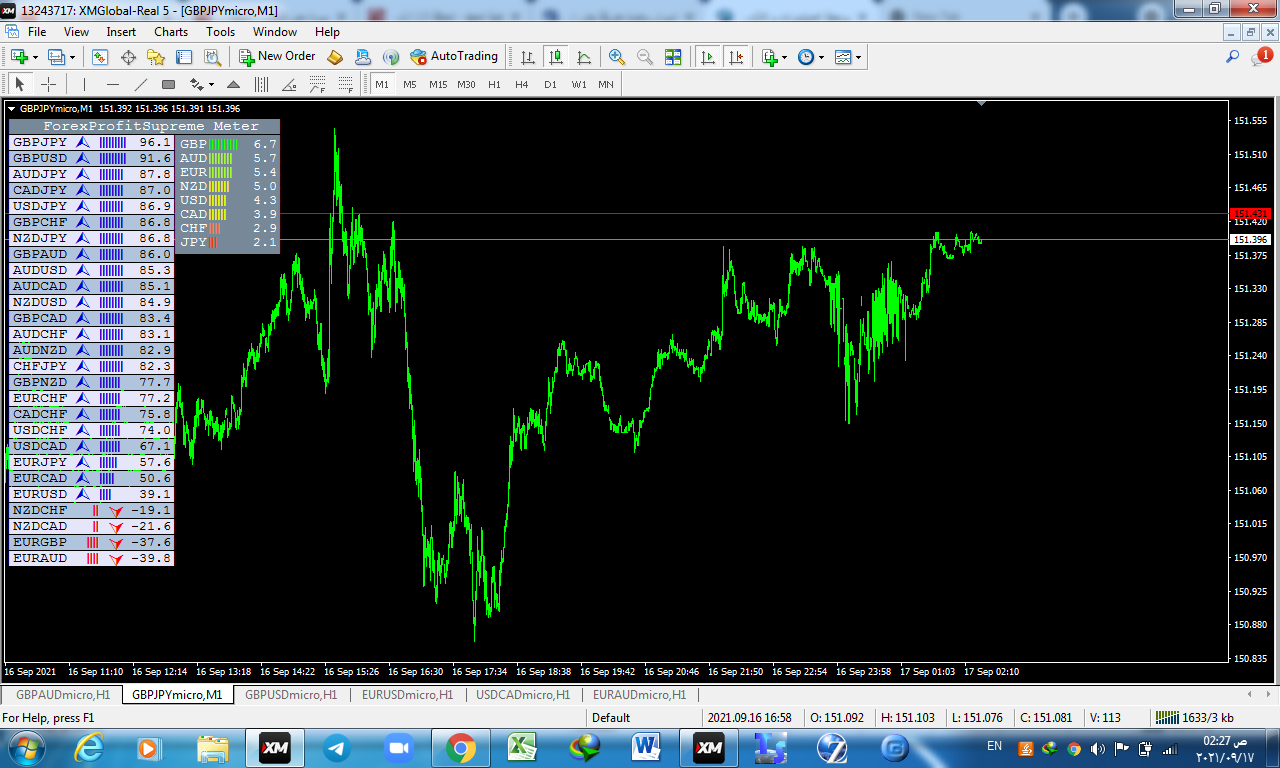Open the File menu

click(37, 32)
